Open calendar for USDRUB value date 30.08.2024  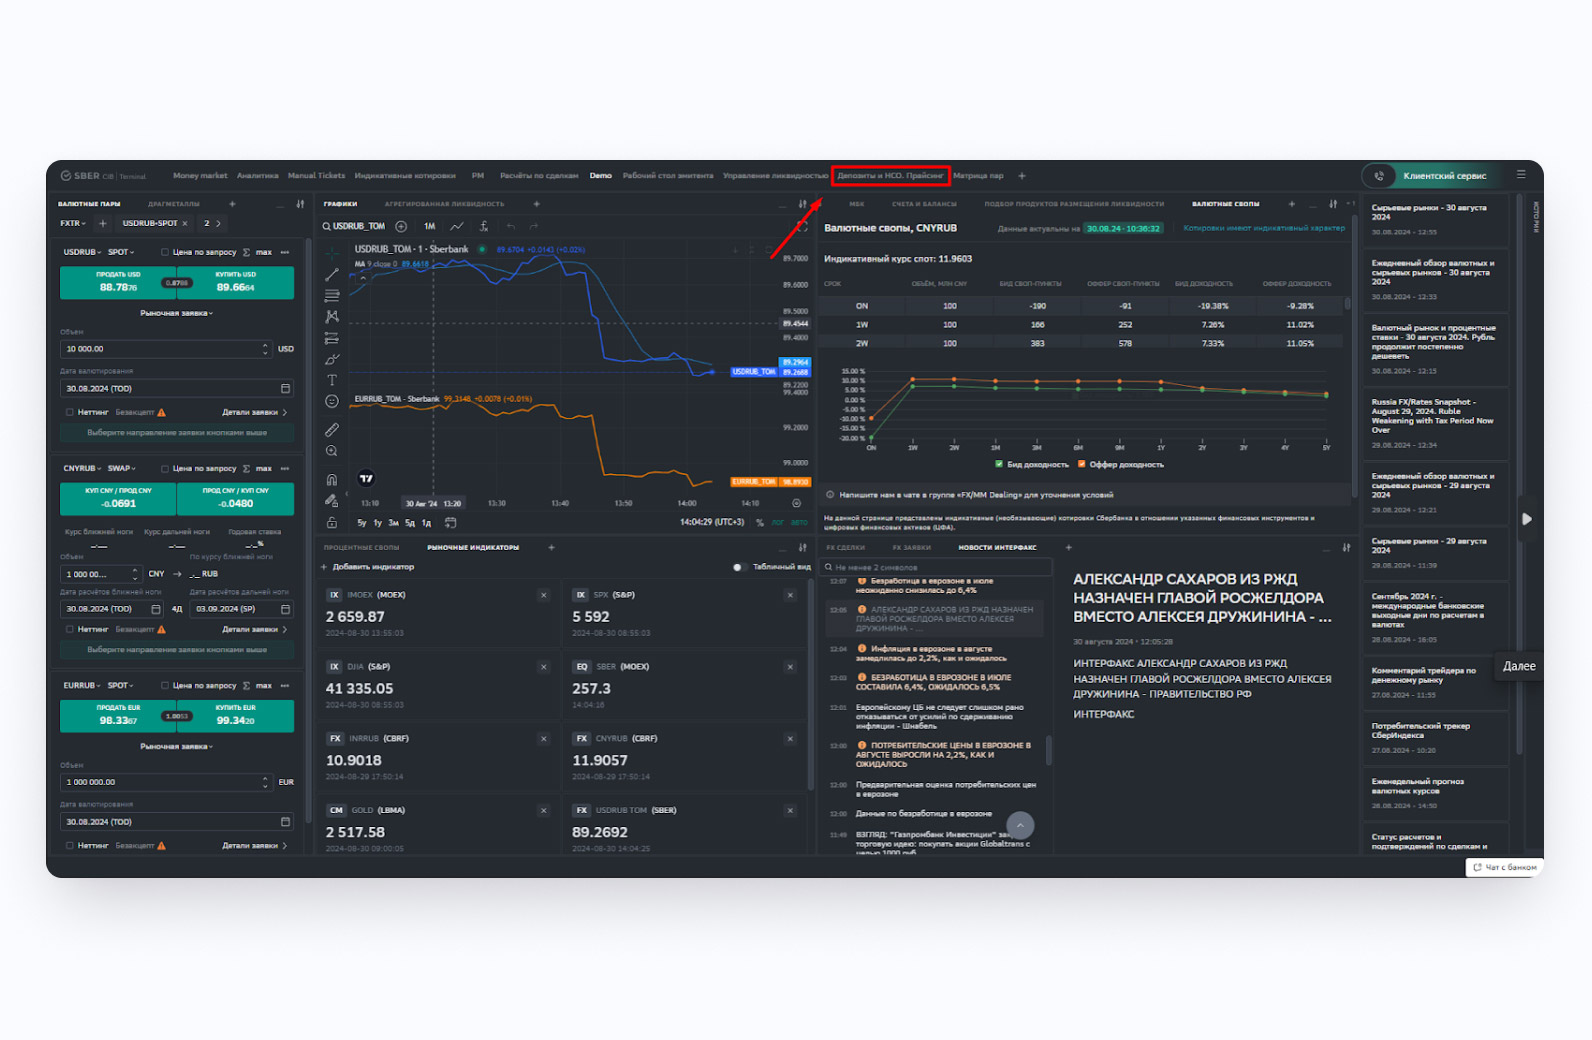(x=285, y=388)
